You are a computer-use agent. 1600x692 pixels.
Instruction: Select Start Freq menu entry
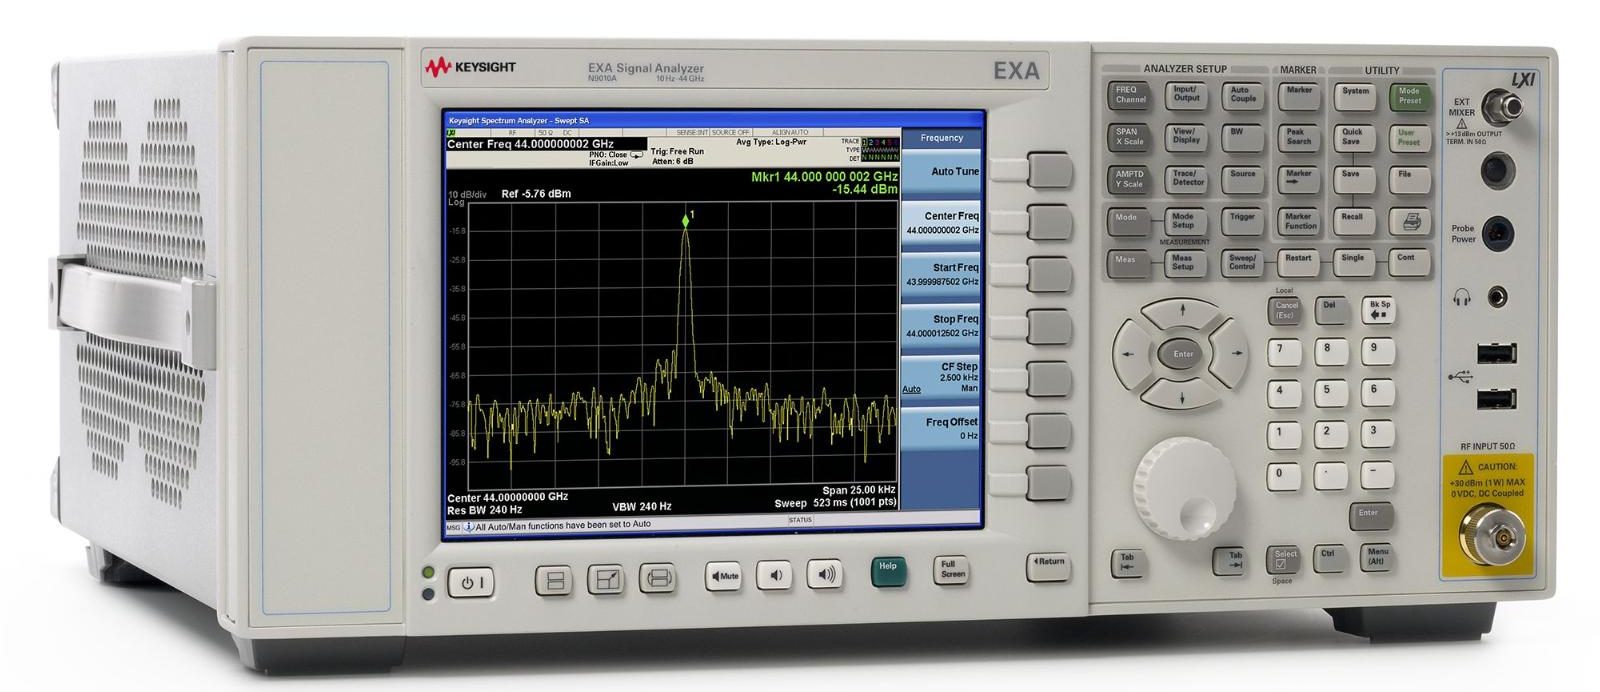(x=941, y=274)
